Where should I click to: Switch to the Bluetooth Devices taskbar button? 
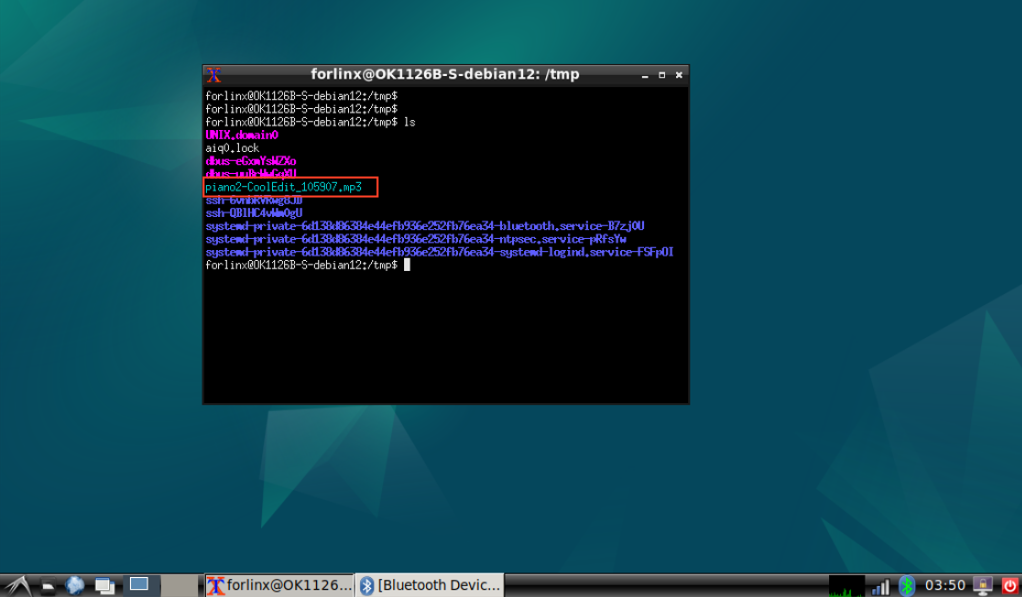(x=431, y=585)
